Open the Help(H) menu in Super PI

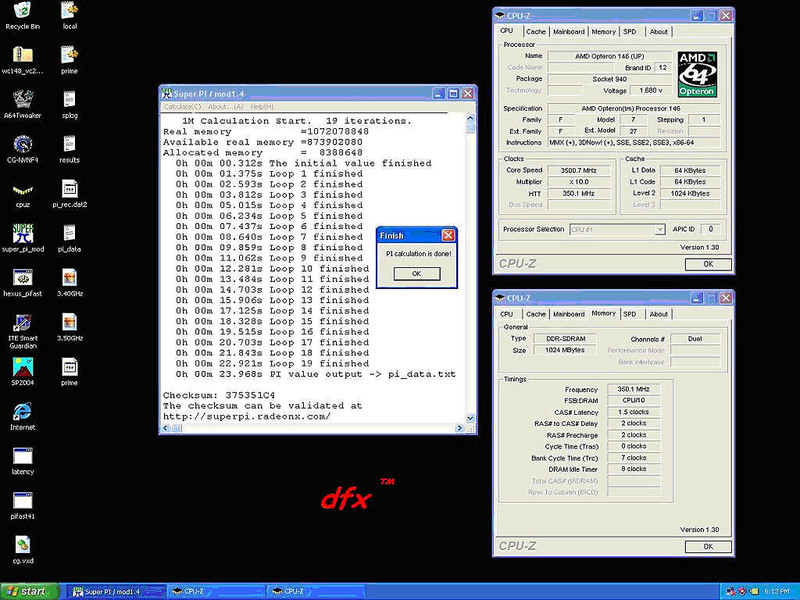coord(262,107)
